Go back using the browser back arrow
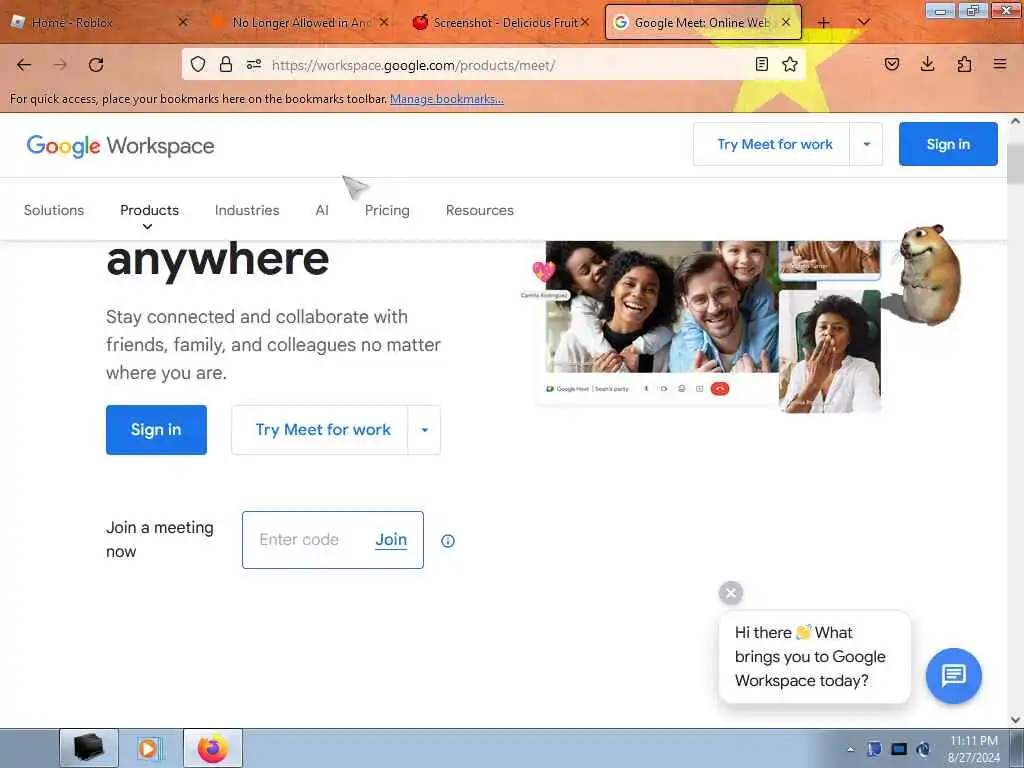Viewport: 1024px width, 768px height. click(24, 65)
